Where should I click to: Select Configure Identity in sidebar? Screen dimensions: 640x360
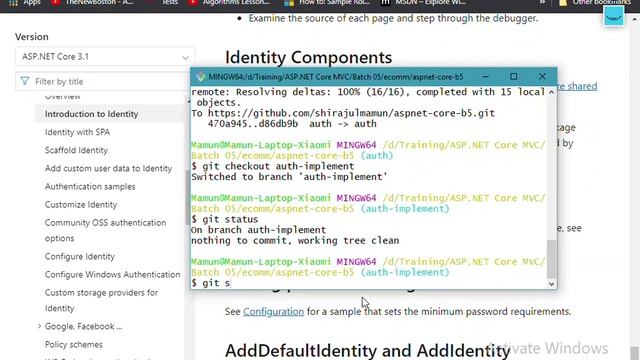tap(80, 256)
